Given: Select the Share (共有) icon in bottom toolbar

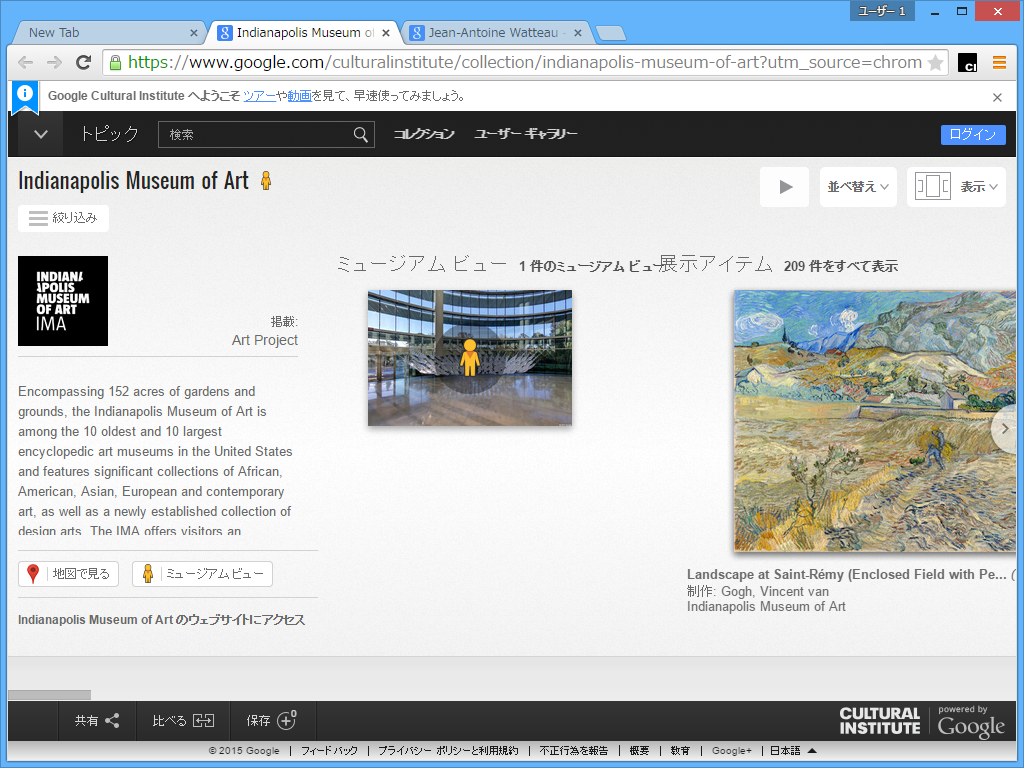Looking at the screenshot, I should pos(113,720).
